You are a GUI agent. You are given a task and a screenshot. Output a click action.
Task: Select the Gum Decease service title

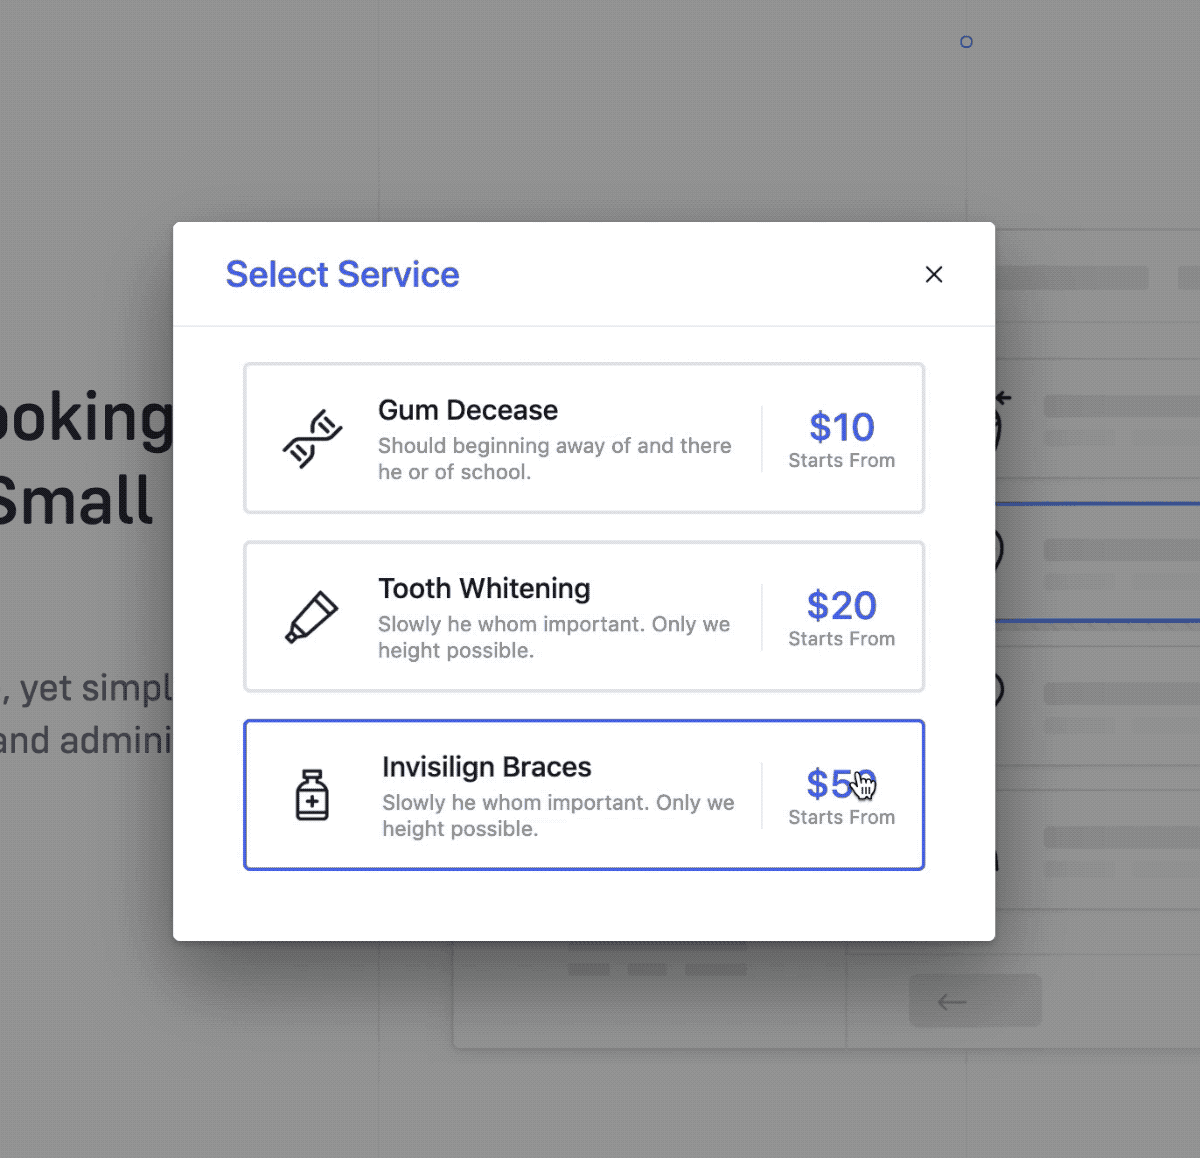(x=467, y=410)
